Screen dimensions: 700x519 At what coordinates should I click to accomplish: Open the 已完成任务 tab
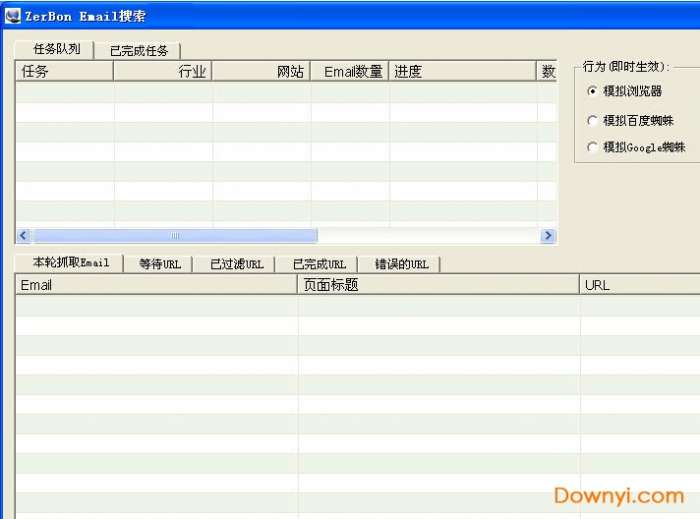(139, 50)
